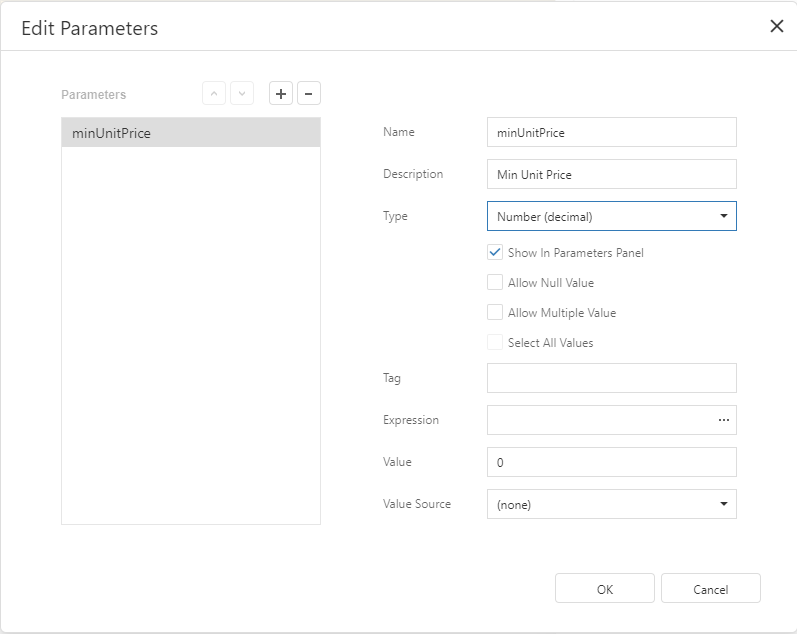Screen dimensions: 797x634
Task: Enable the Allow Null Value checkbox
Action: pyautogui.click(x=495, y=283)
